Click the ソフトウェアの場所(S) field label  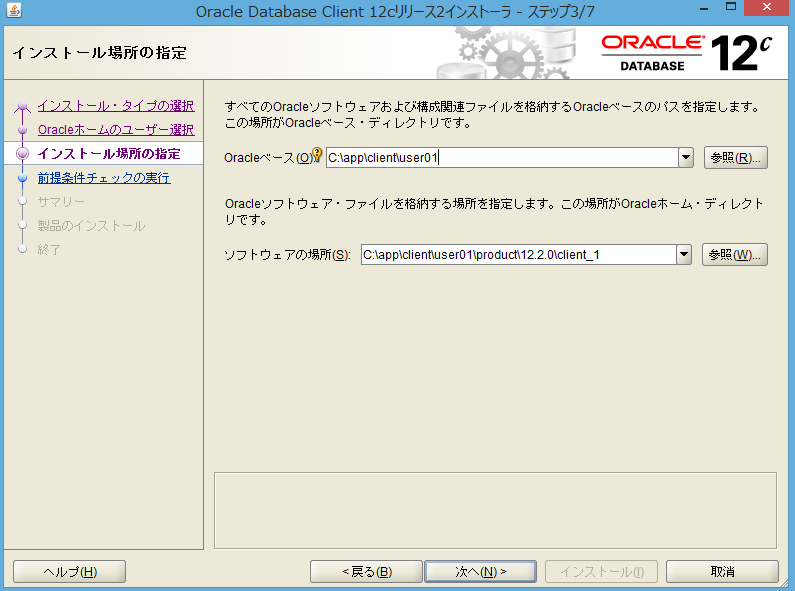tap(287, 254)
